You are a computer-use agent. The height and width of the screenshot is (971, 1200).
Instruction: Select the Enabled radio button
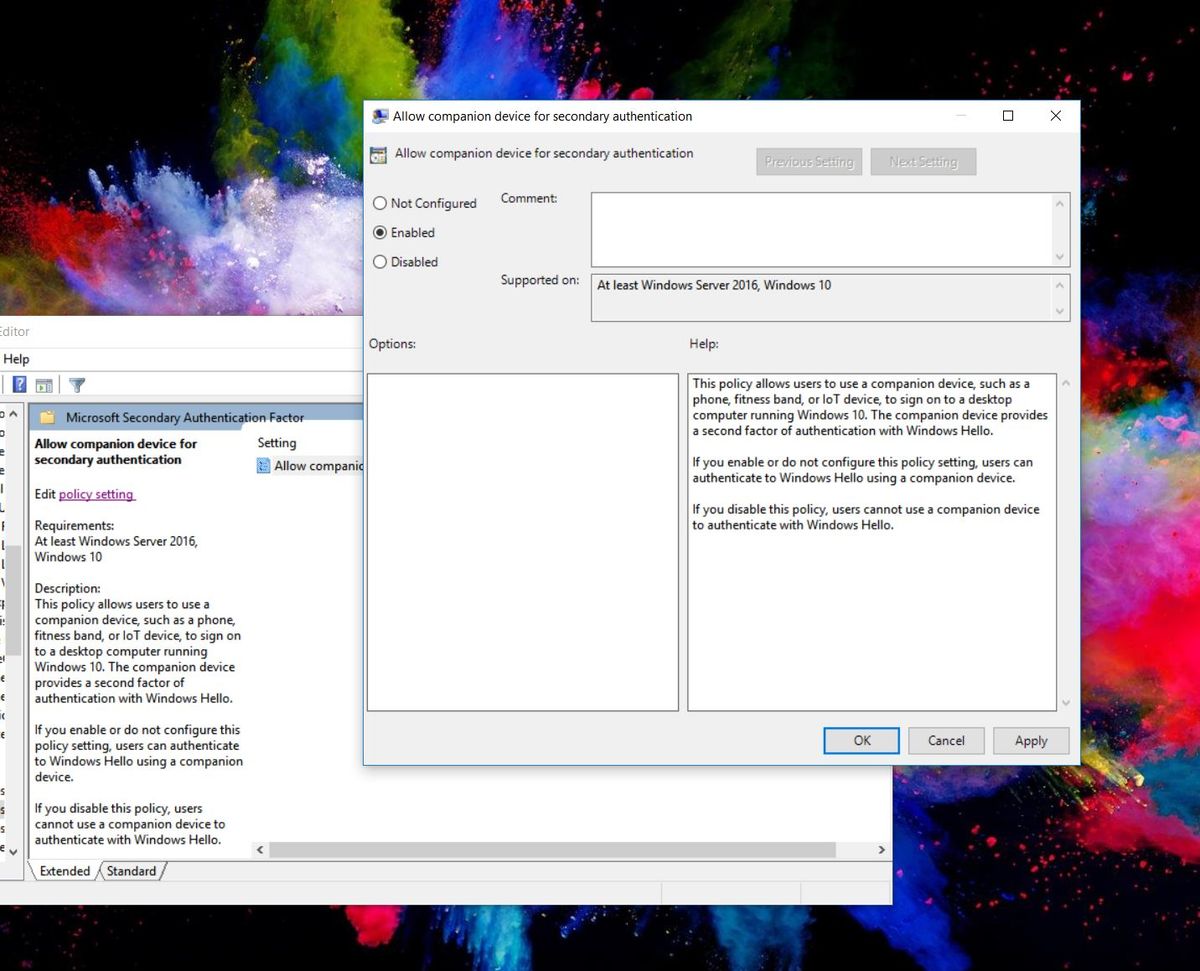coord(380,232)
